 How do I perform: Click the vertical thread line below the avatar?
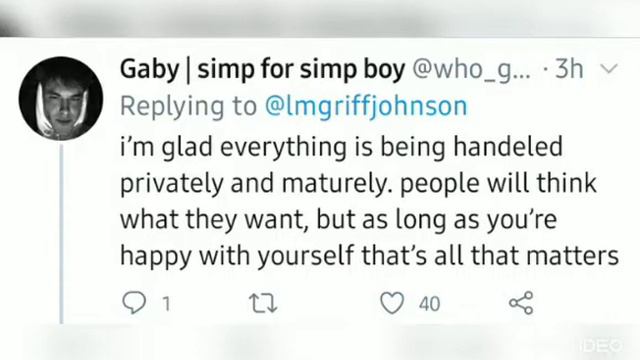click(x=62, y=233)
